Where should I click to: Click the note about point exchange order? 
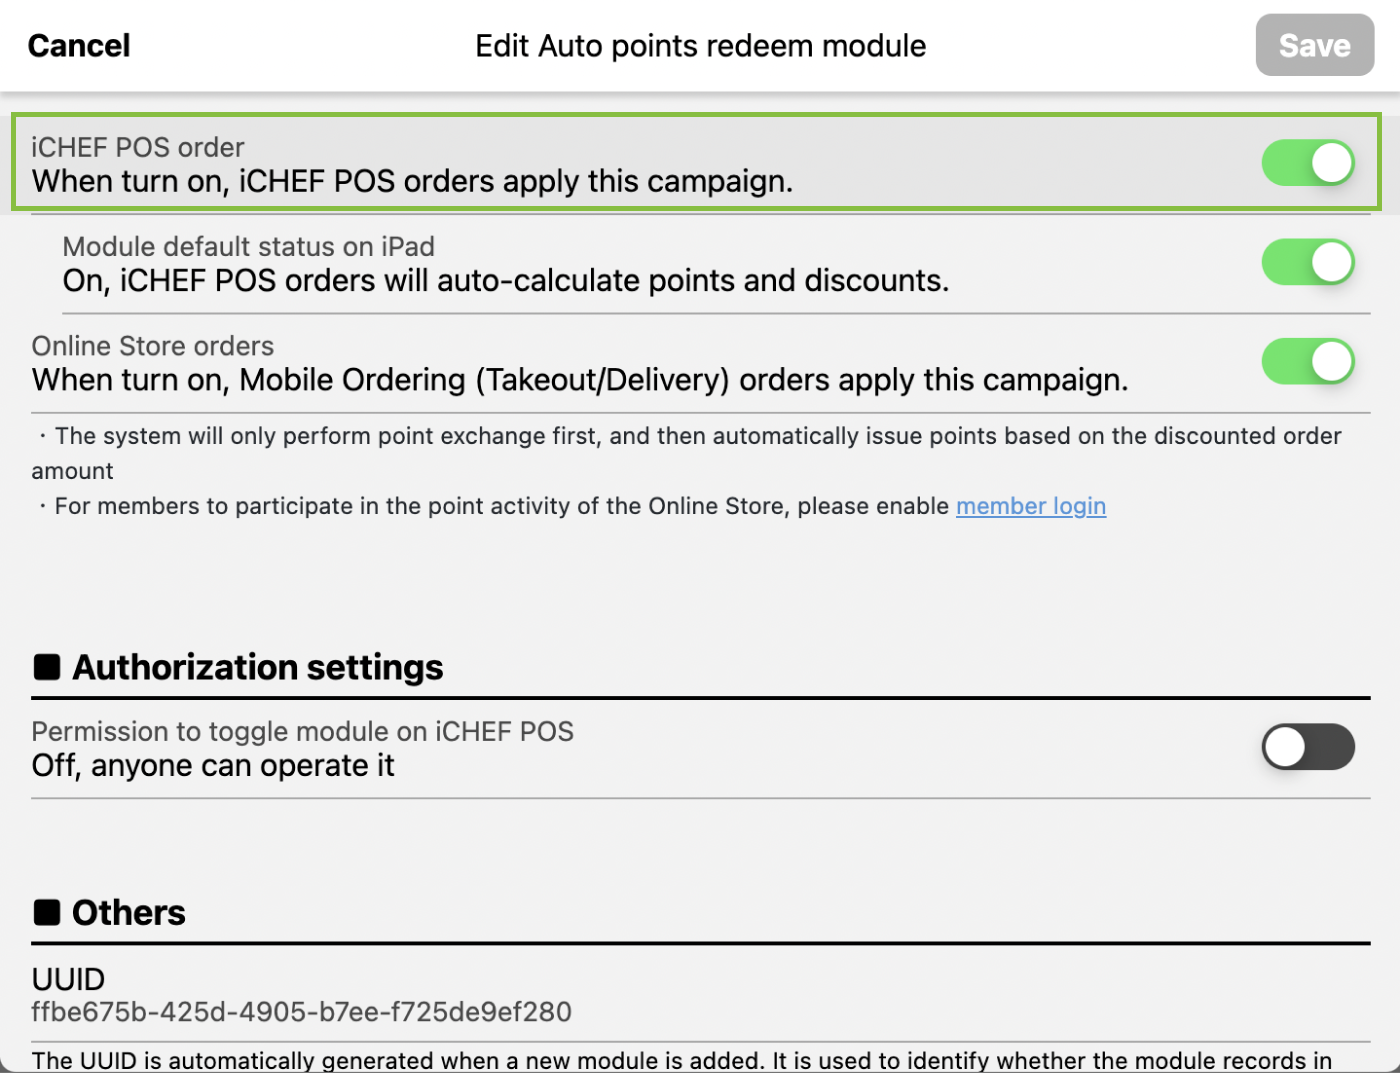690,437
